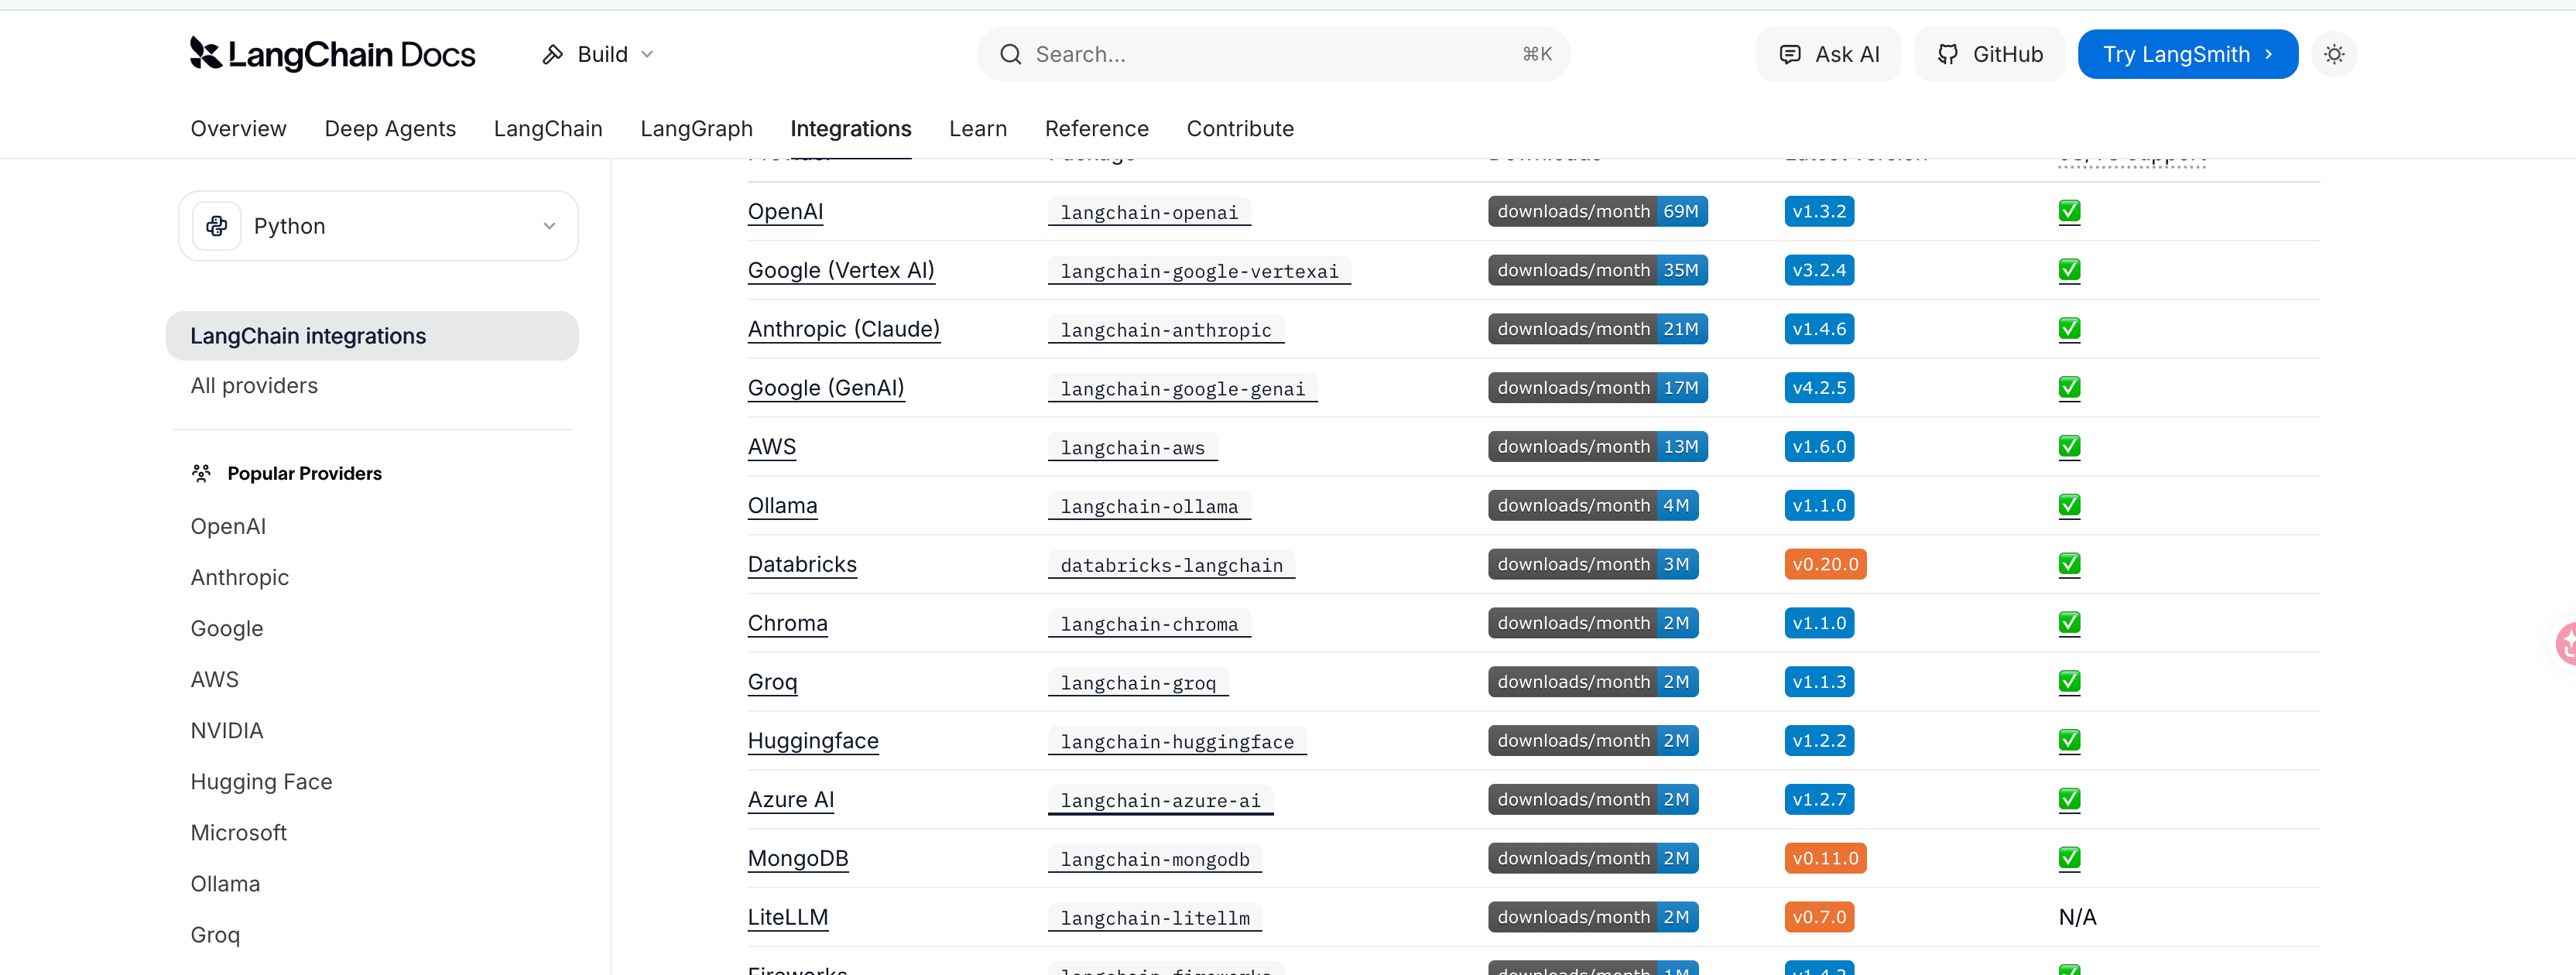Click the 13M downloads badge for AWS
Image resolution: width=2576 pixels, height=975 pixels.
[1597, 446]
